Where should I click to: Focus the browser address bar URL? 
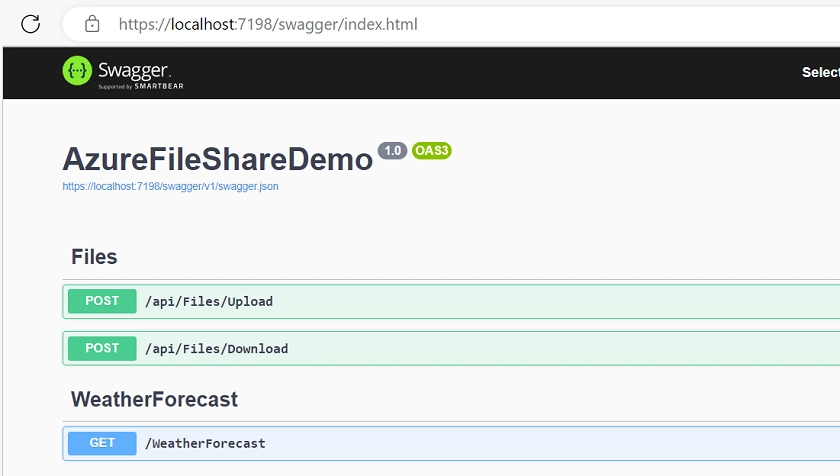[268, 24]
